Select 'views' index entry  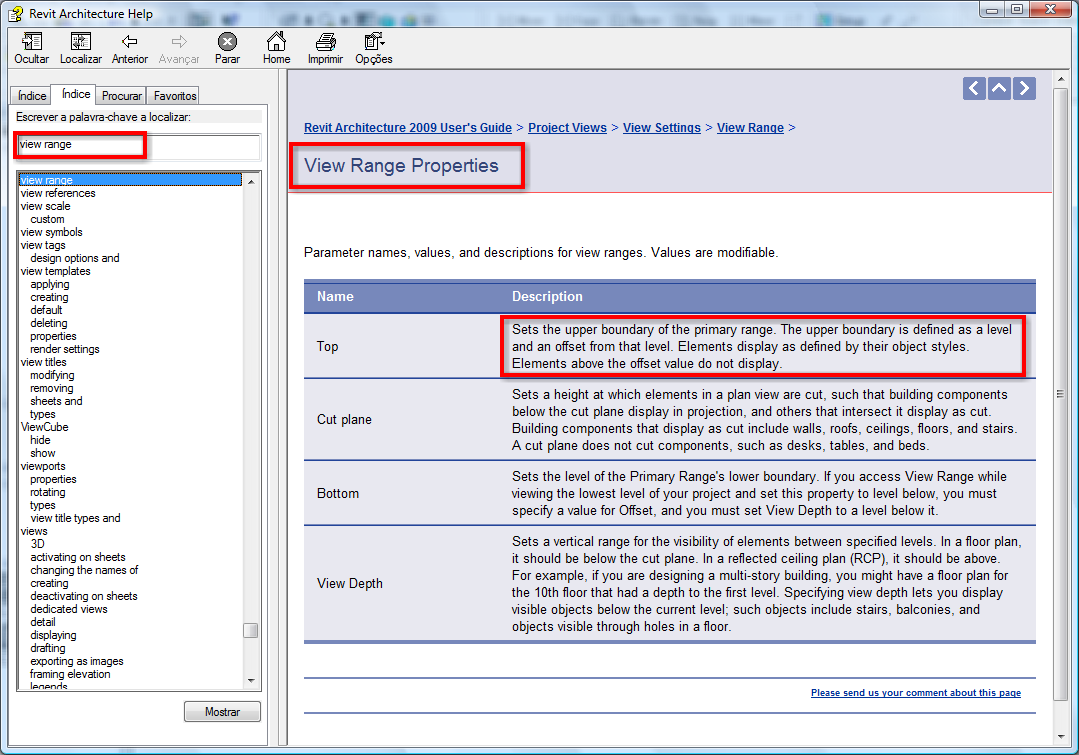[x=34, y=531]
